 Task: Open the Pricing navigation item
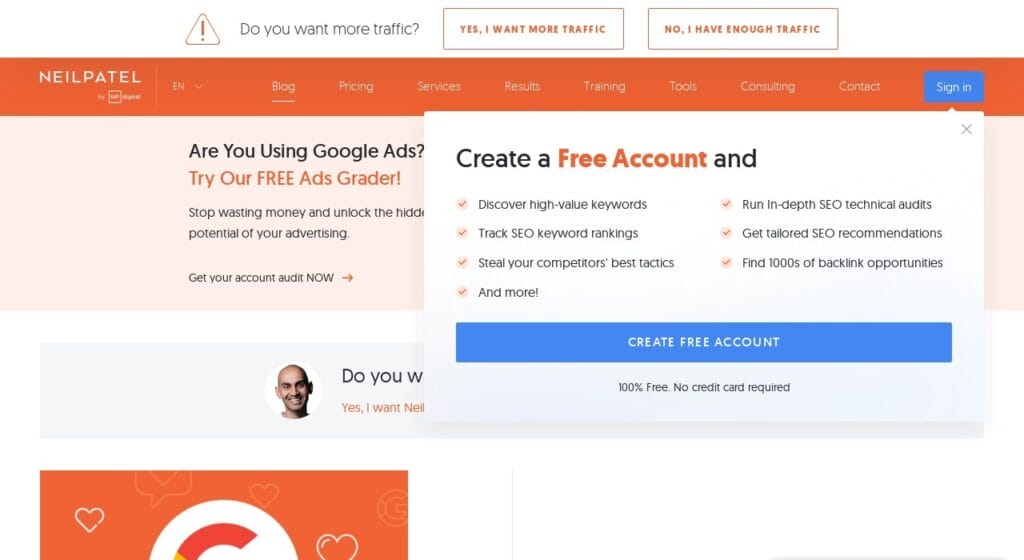[356, 86]
